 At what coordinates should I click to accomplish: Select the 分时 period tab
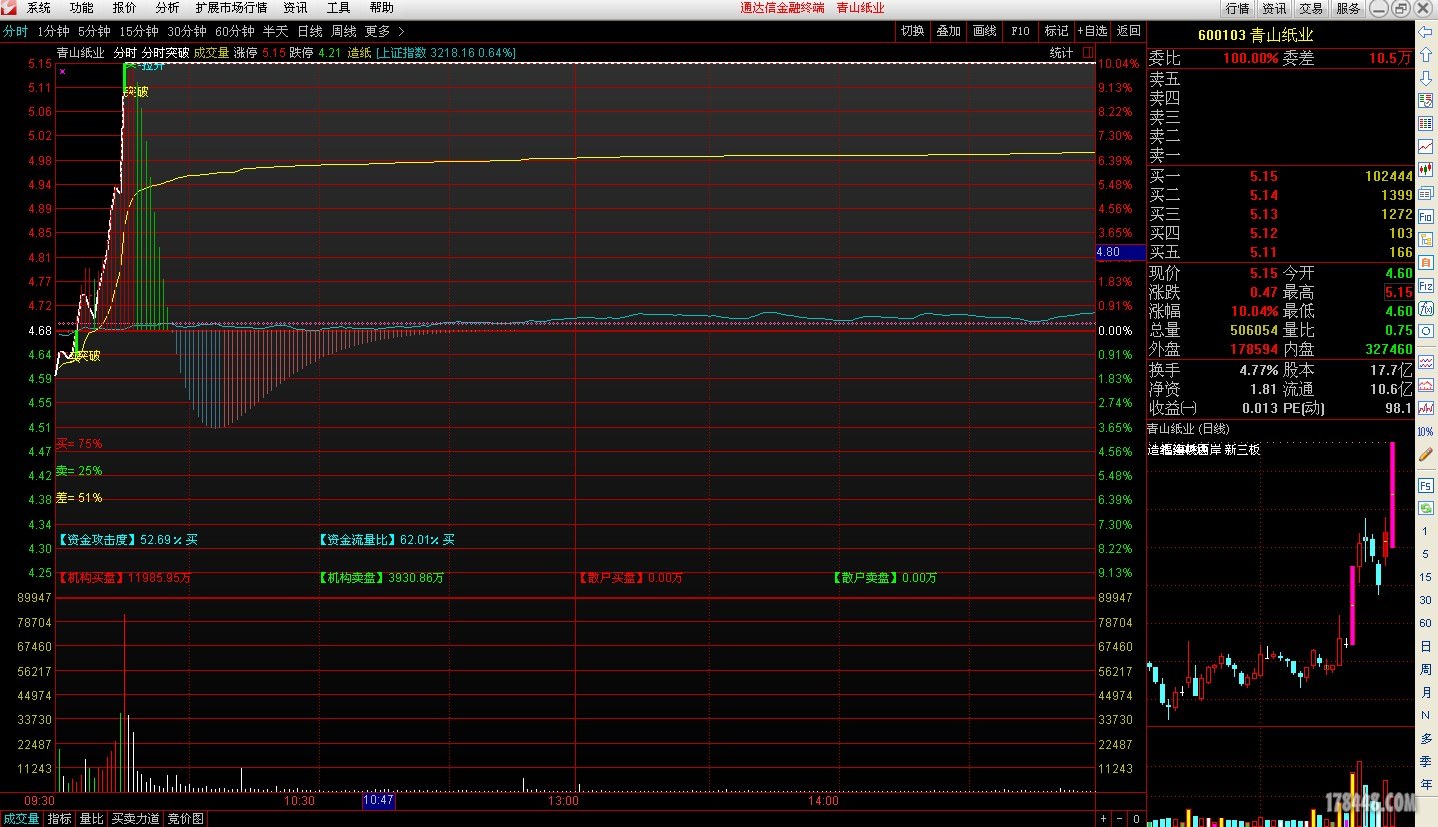click(15, 31)
